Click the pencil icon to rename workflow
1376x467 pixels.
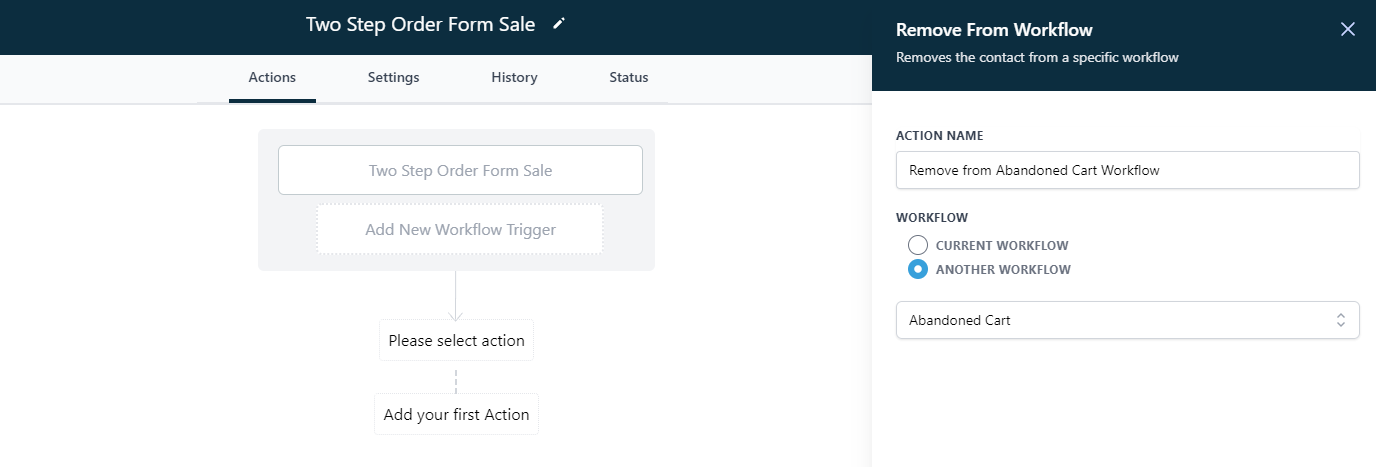[559, 24]
